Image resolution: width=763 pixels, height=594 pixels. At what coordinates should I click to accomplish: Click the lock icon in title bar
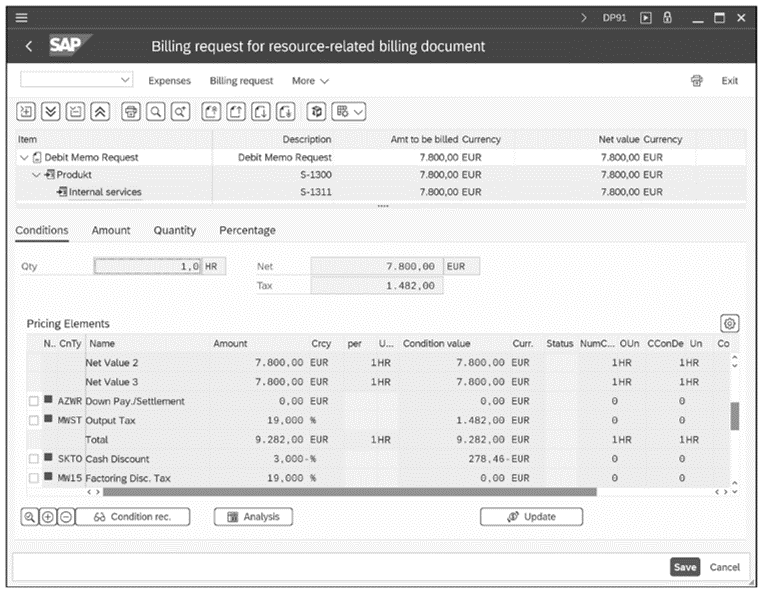[x=667, y=18]
